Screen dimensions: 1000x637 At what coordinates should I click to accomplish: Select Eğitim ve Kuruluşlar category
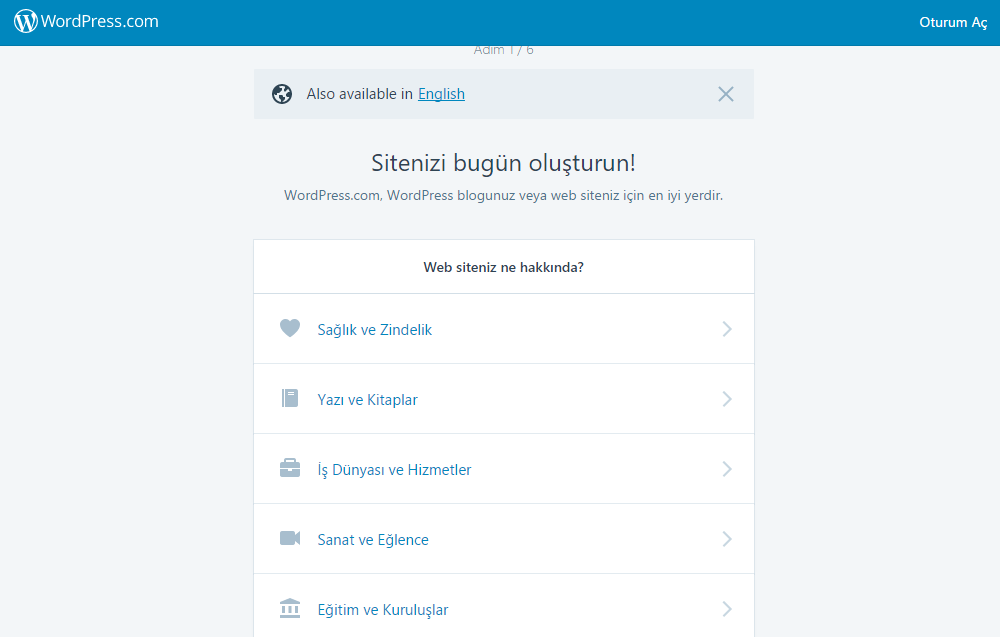504,606
